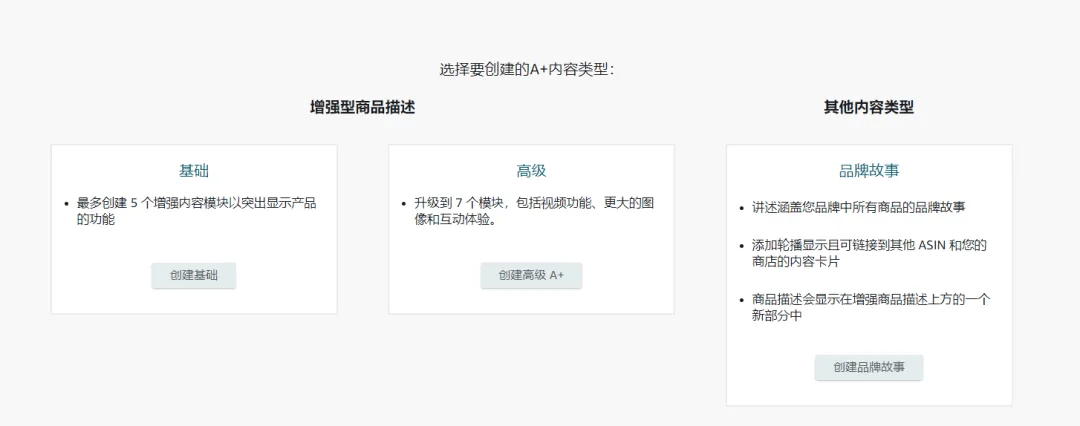
Task: Click the 增强型商品描述 section heading
Action: point(362,108)
